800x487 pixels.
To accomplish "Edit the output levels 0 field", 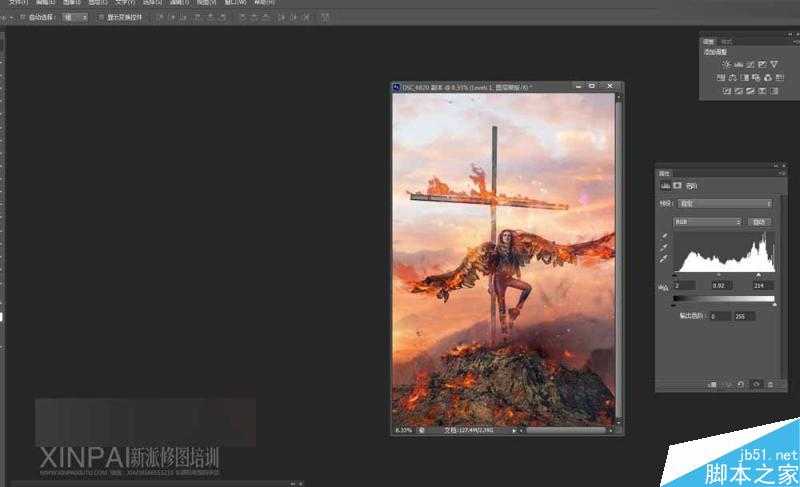I will (x=720, y=317).
